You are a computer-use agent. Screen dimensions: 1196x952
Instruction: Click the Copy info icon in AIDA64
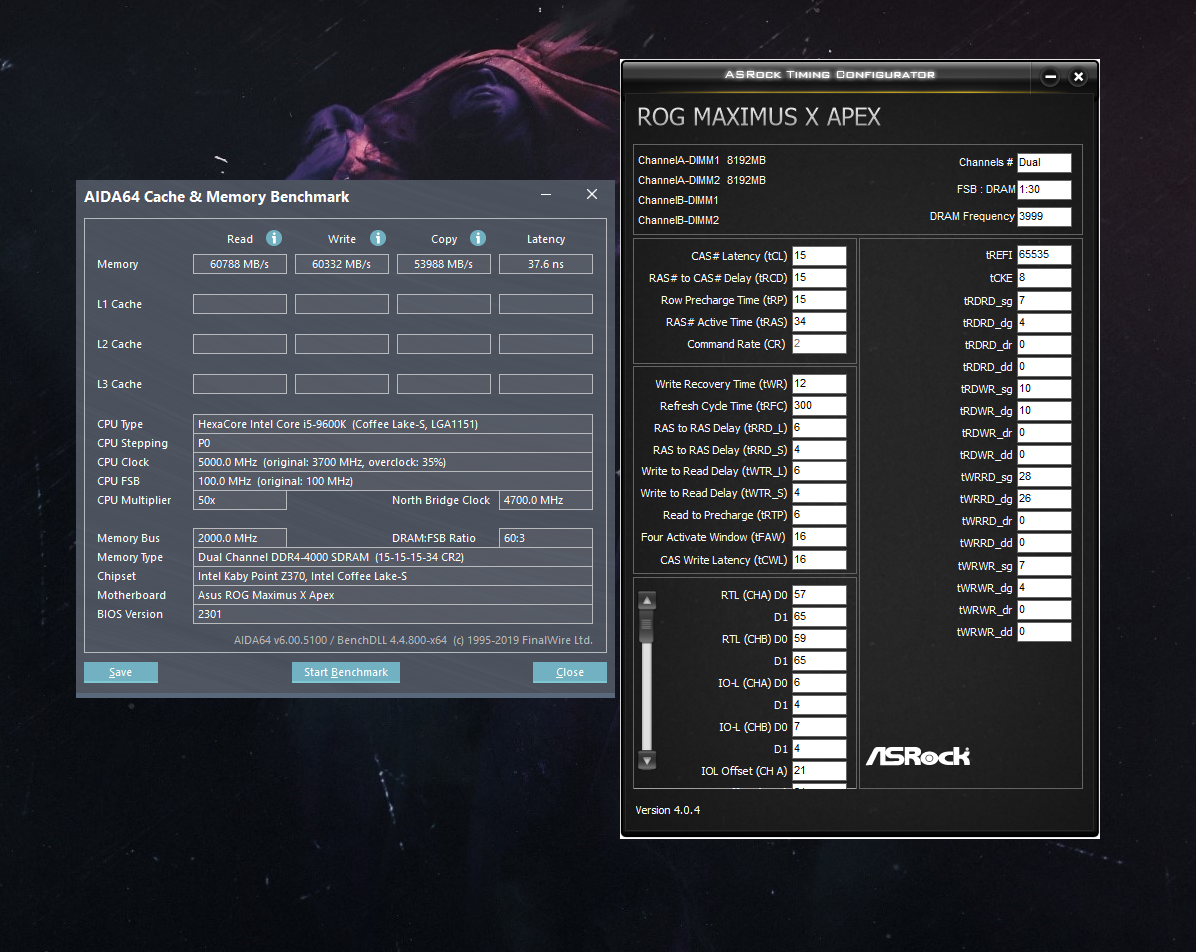pos(477,238)
